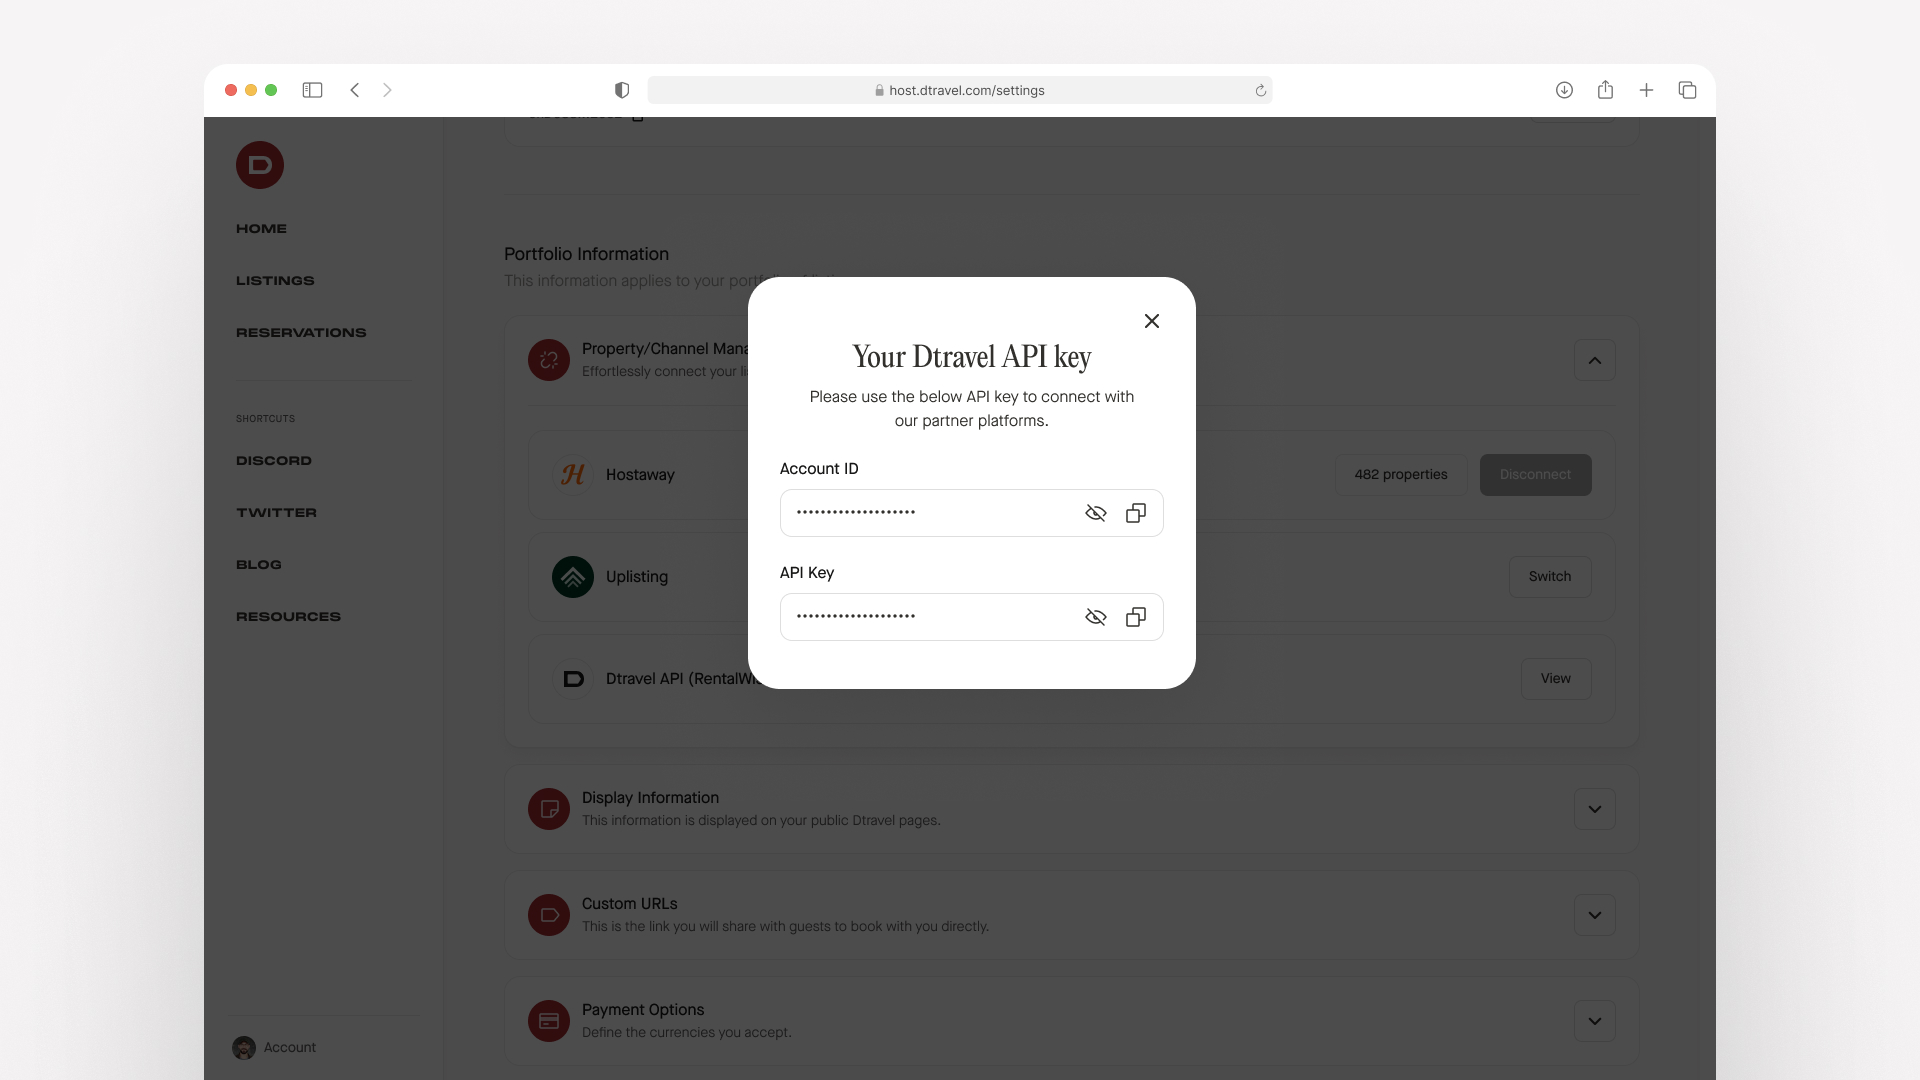View the Dtravel API integration
The width and height of the screenshot is (1920, 1080).
click(x=1556, y=679)
